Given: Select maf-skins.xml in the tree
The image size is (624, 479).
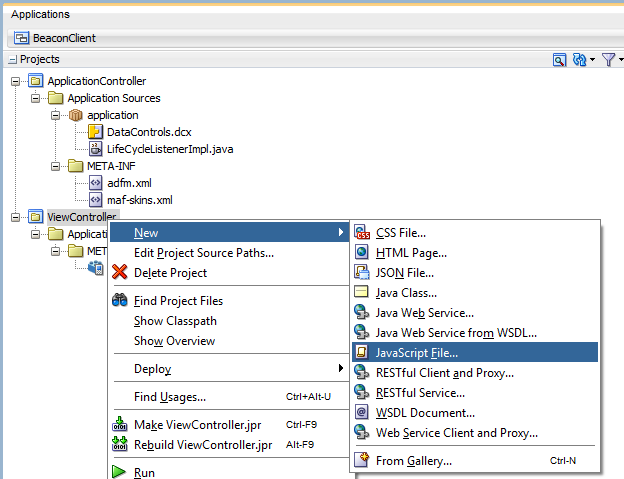Looking at the screenshot, I should point(140,200).
